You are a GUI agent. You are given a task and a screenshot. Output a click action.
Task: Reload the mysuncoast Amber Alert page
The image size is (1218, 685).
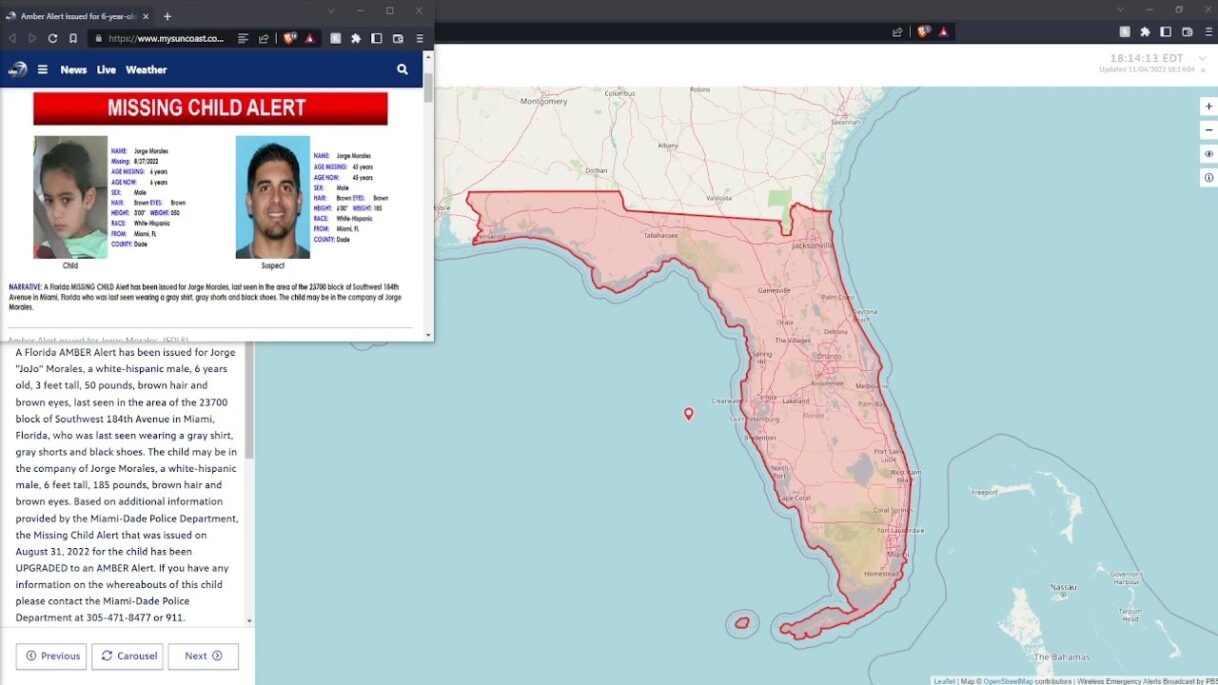[52, 39]
